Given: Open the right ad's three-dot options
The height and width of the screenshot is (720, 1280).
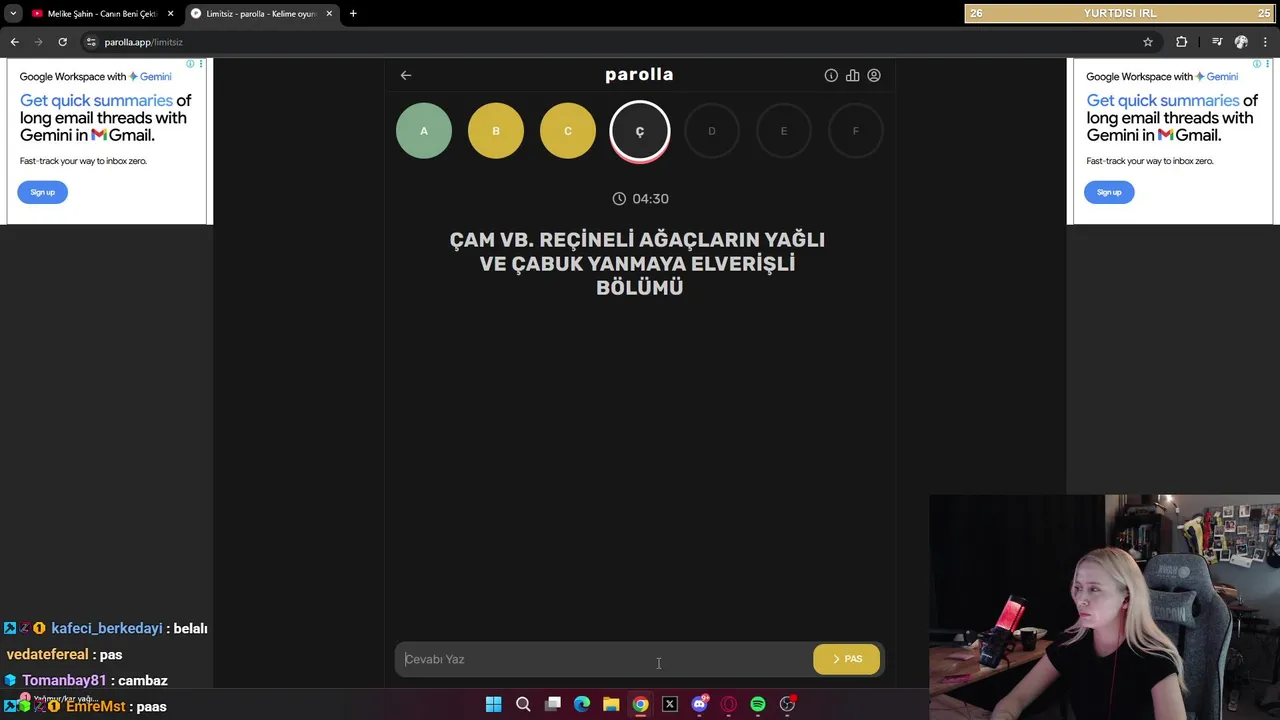Looking at the screenshot, I should (x=1268, y=64).
